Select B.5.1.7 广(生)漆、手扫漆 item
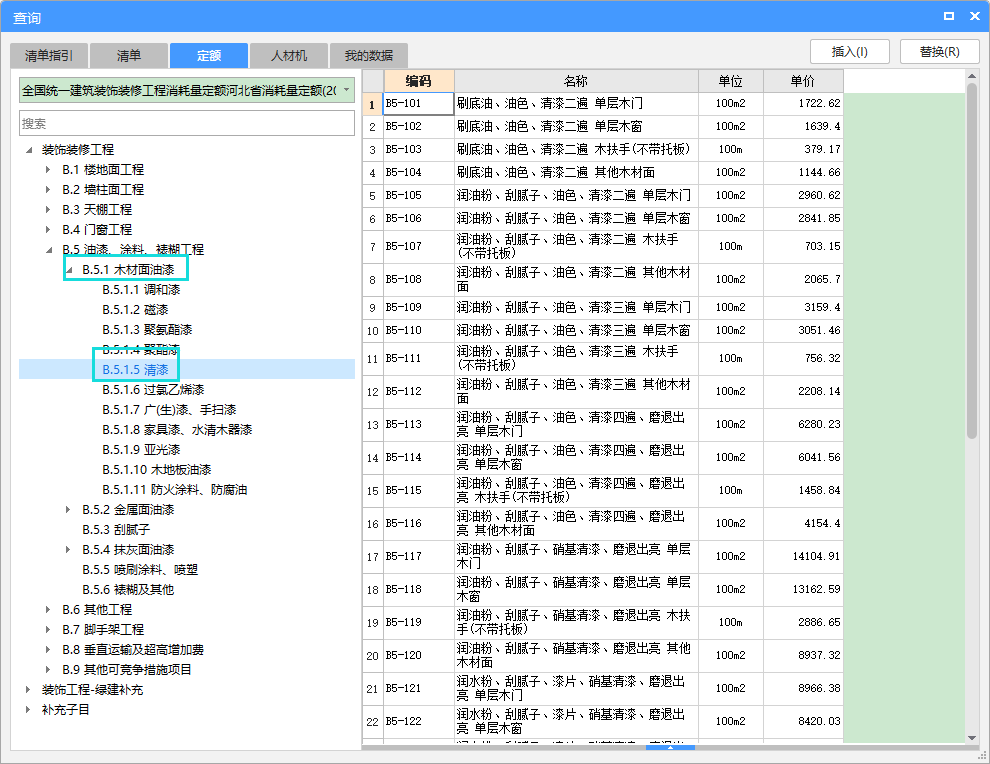The width and height of the screenshot is (990, 764). (x=169, y=410)
